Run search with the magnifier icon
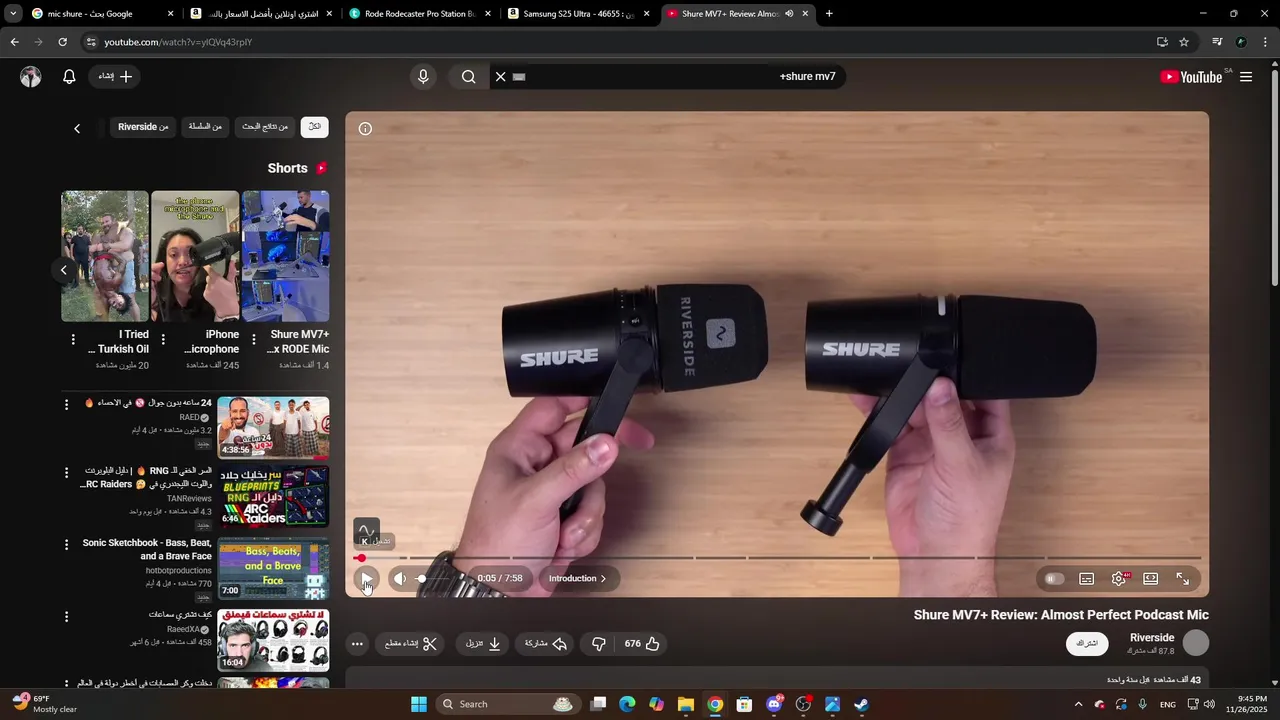Image resolution: width=1280 pixels, height=720 pixels. (x=468, y=76)
